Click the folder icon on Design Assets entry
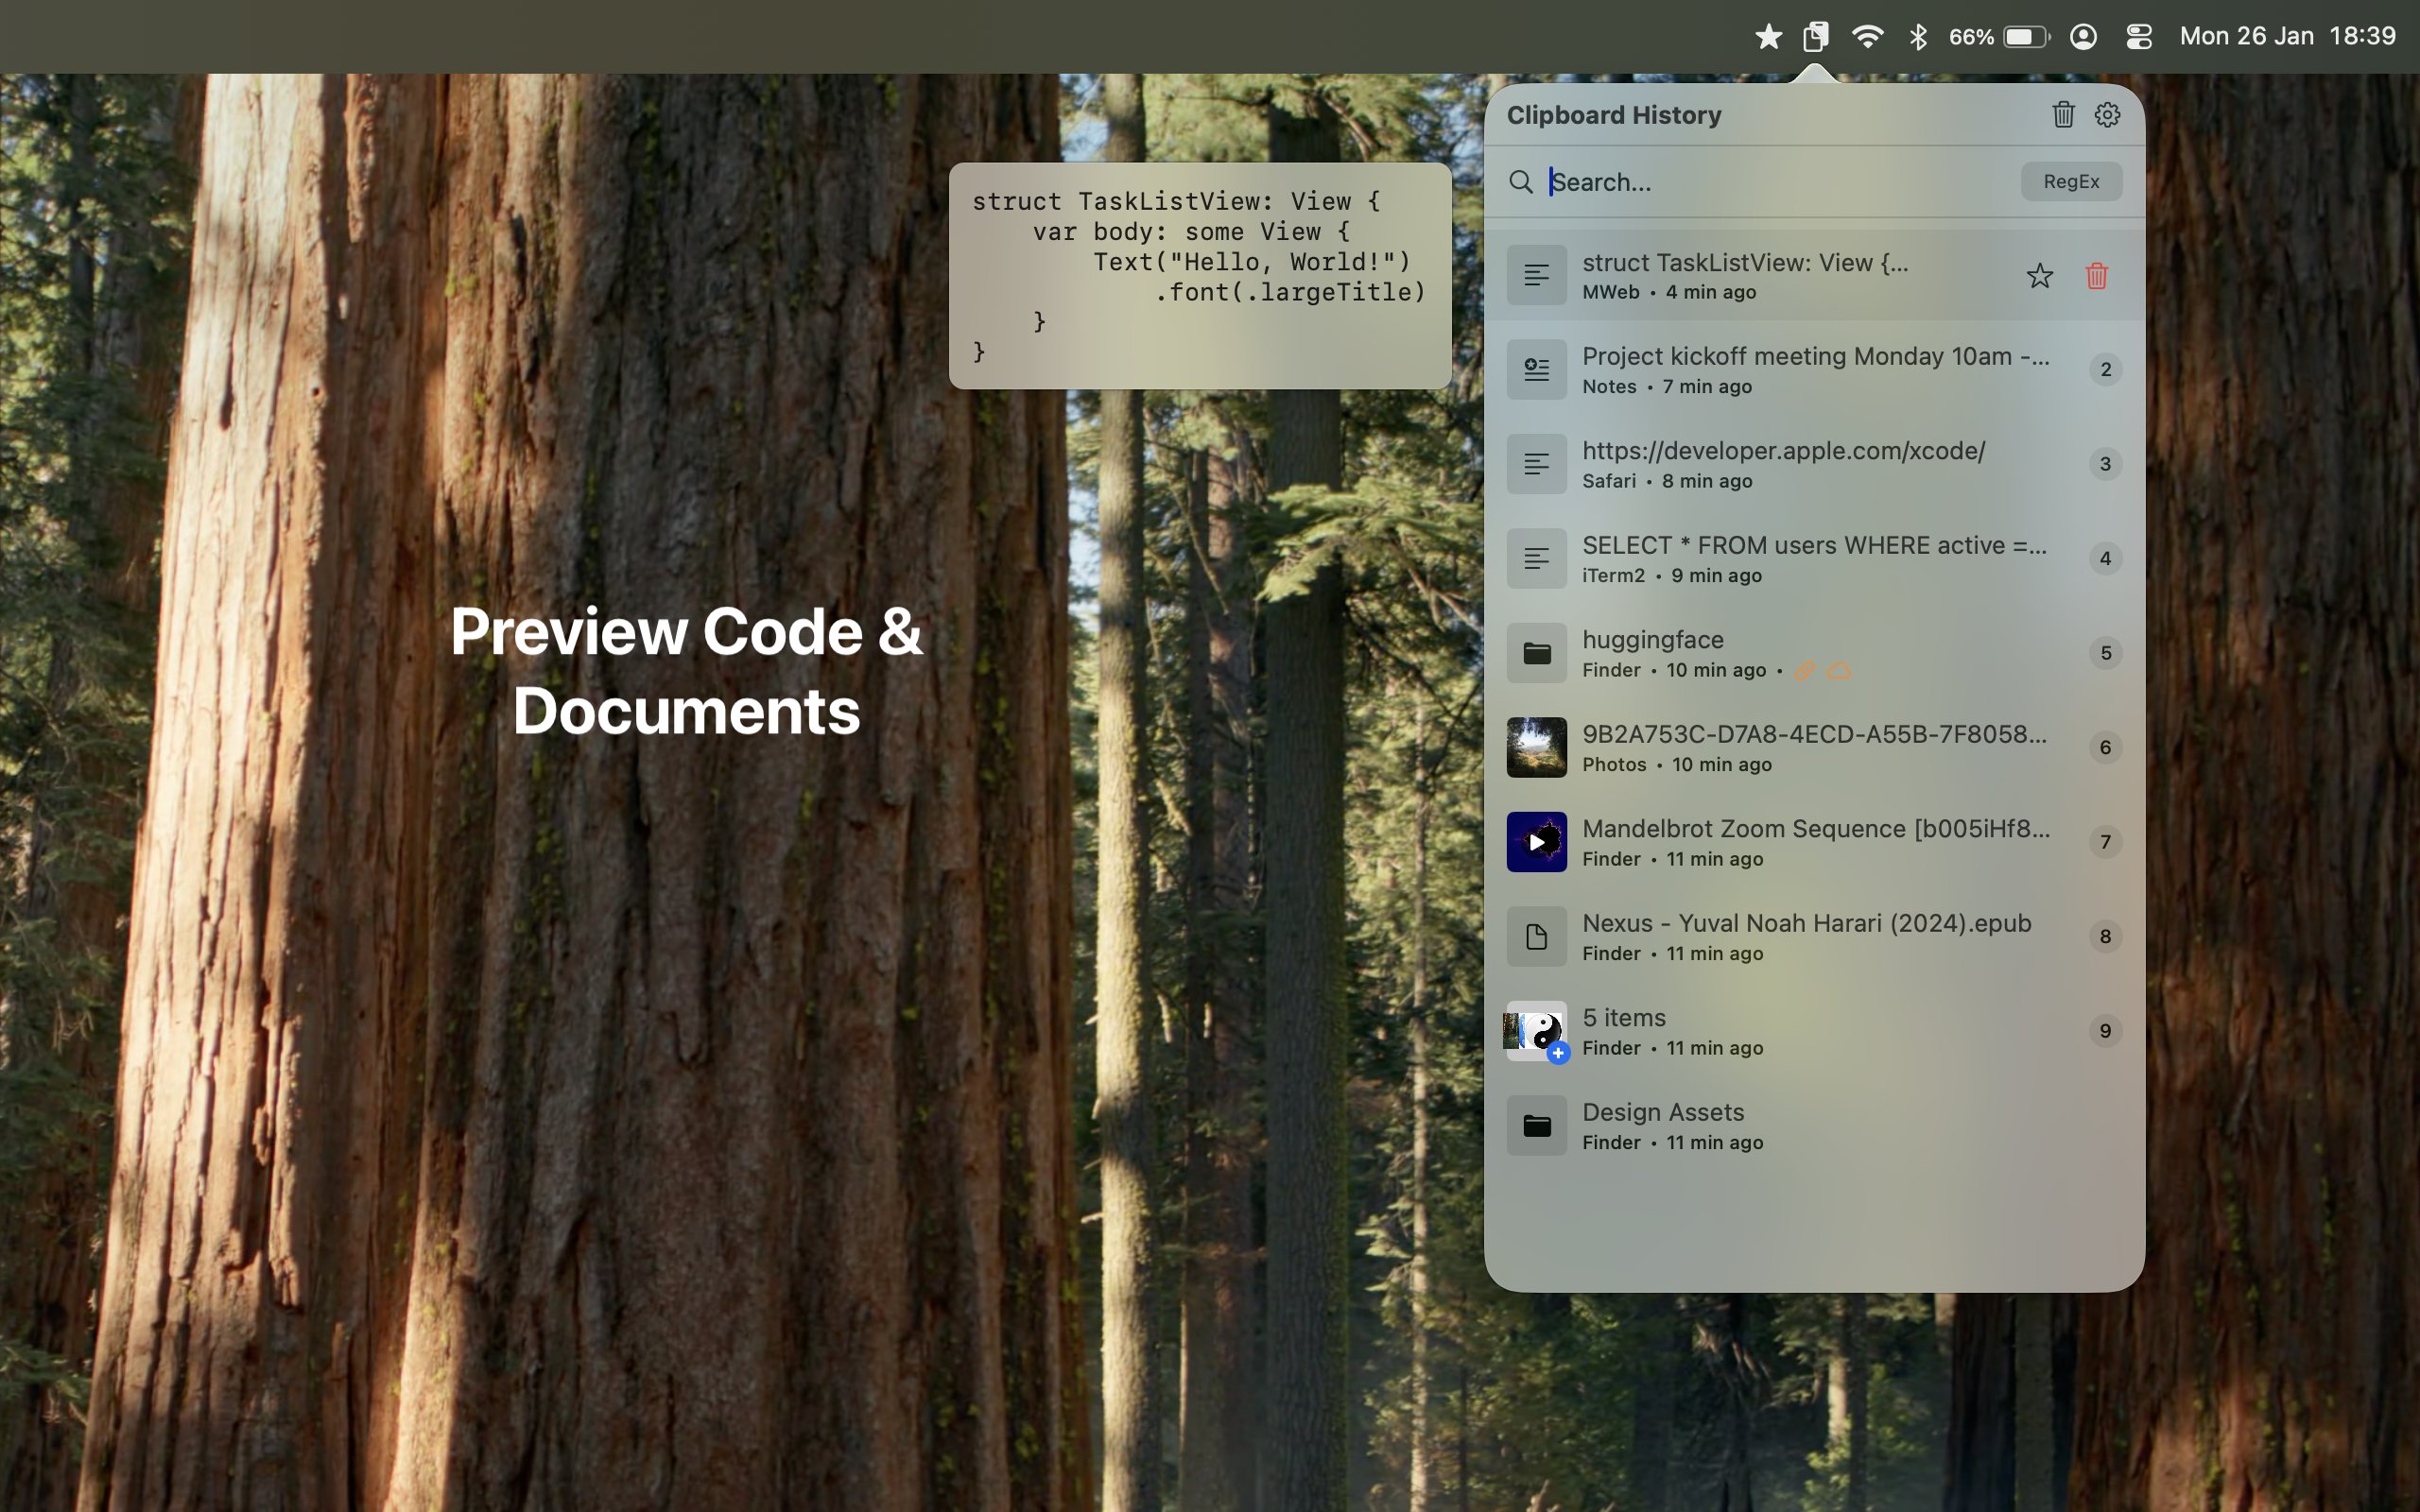 pos(1536,1125)
